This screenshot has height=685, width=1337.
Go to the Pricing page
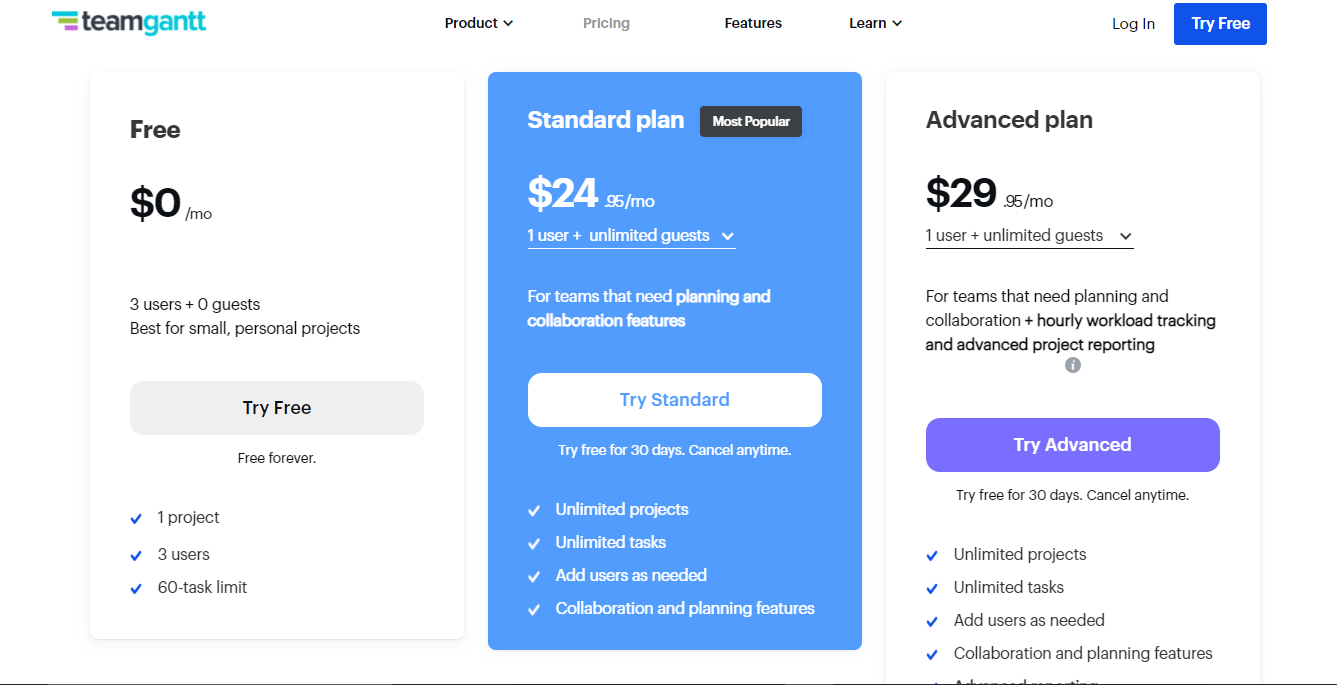(x=606, y=23)
